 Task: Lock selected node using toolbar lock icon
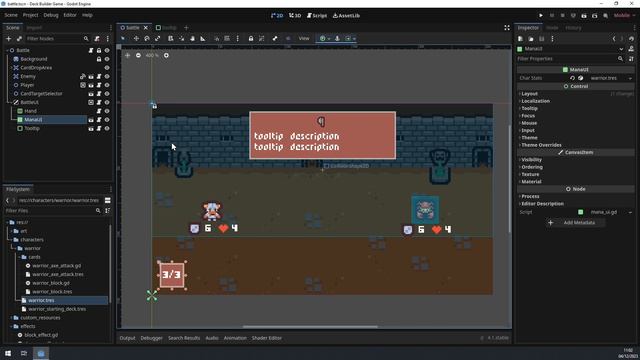(251, 38)
